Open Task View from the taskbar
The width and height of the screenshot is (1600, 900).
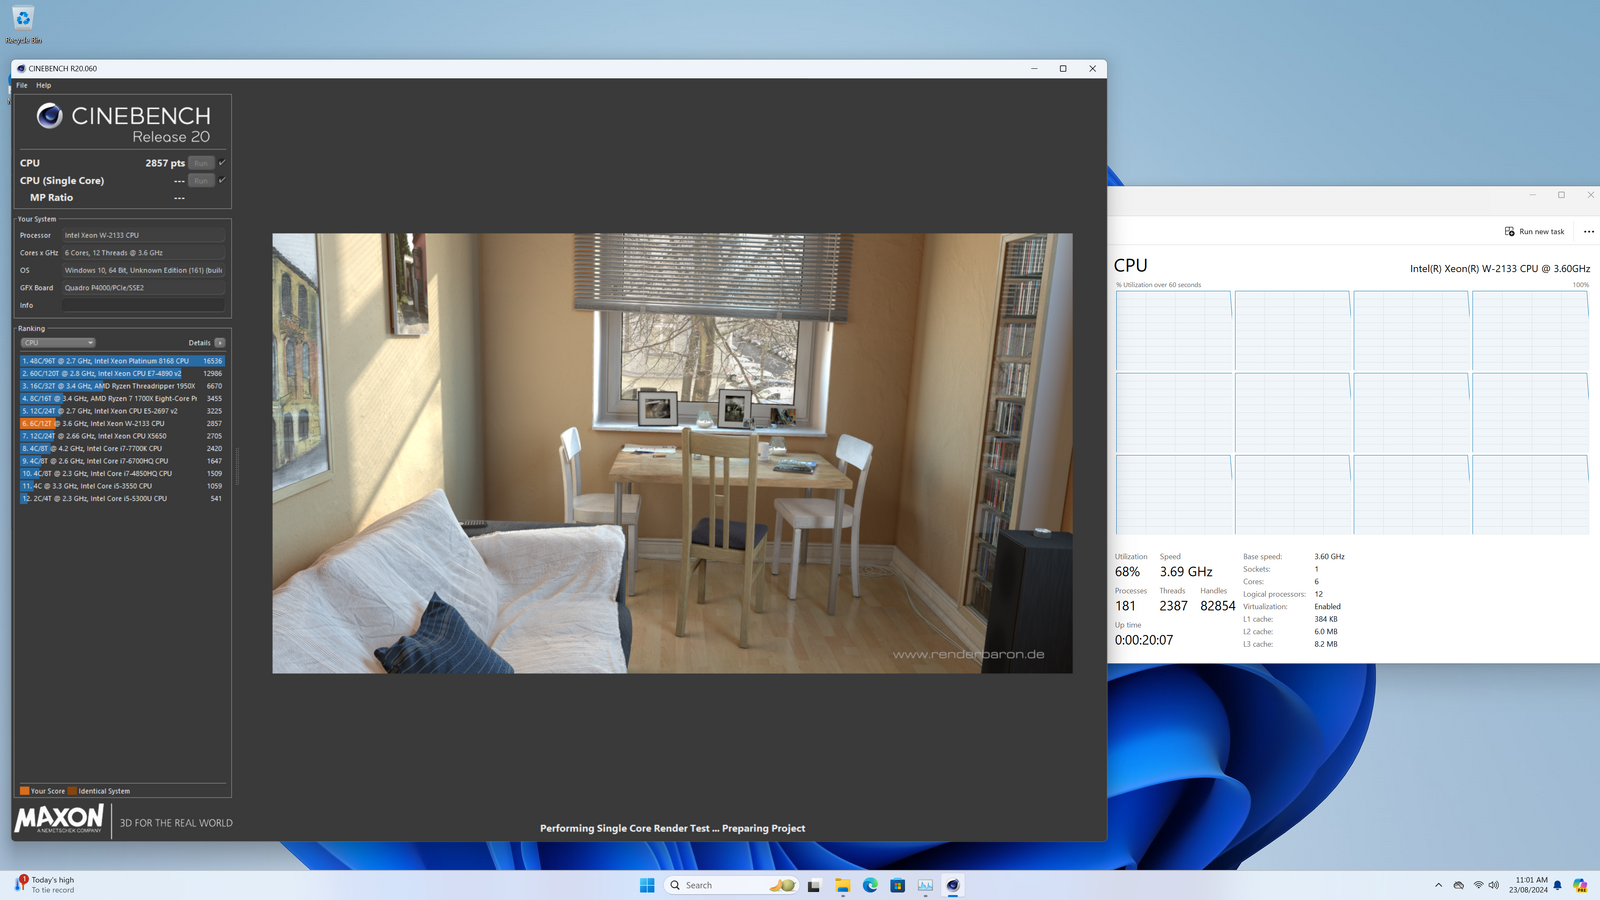coord(814,885)
